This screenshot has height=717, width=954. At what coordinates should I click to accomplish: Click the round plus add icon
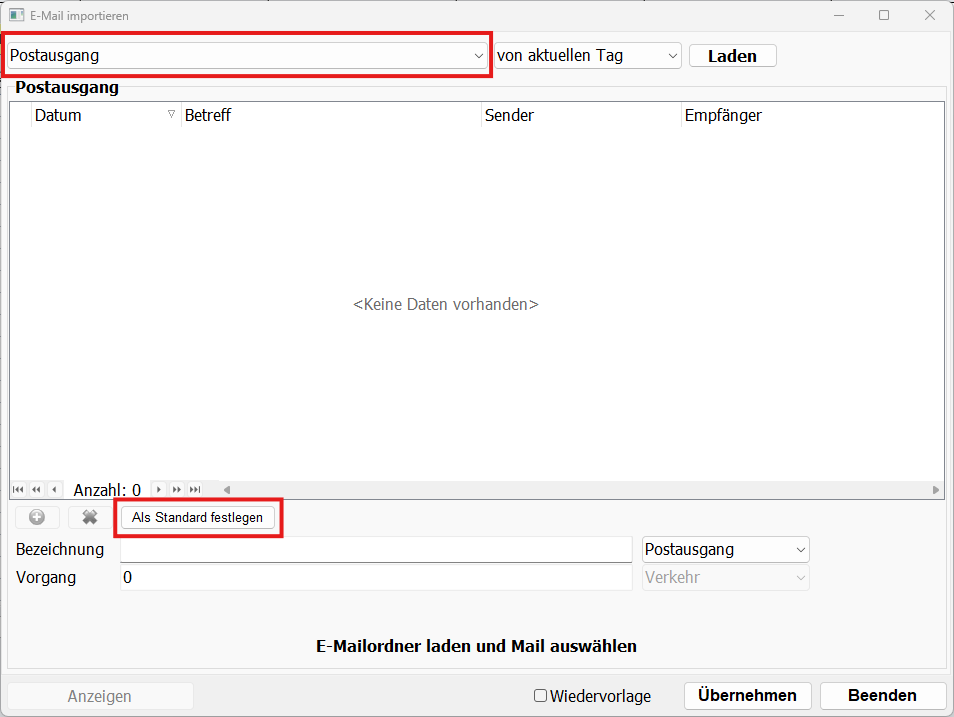coord(37,517)
